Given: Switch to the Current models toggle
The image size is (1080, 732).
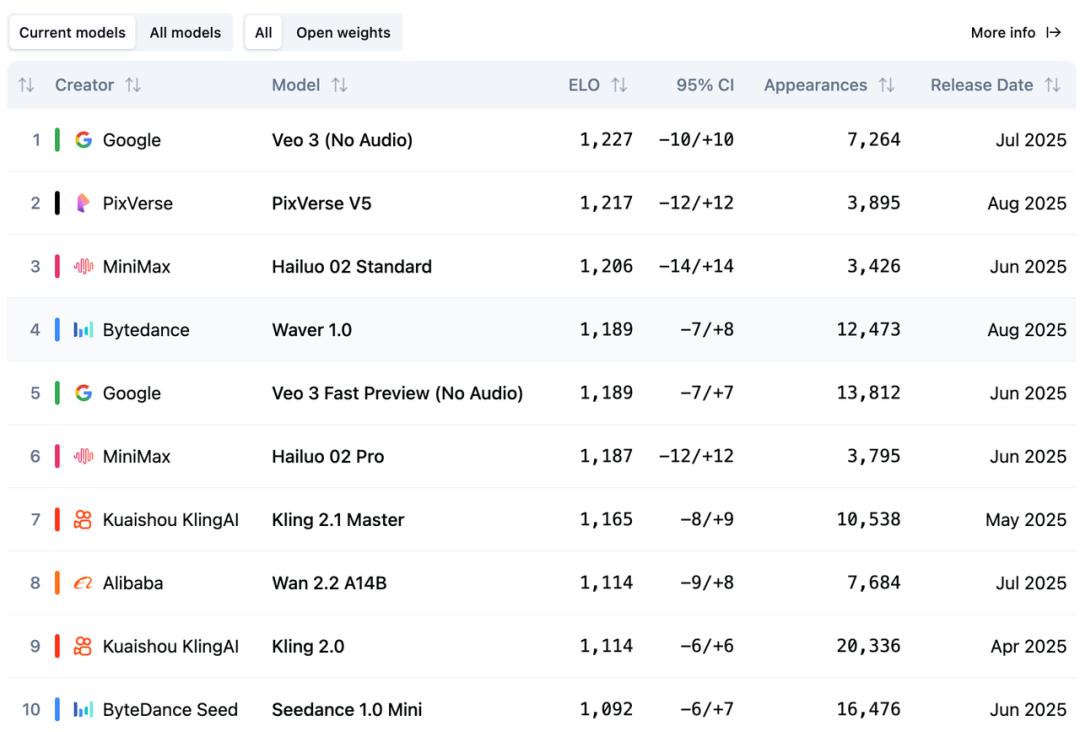Looking at the screenshot, I should (73, 33).
